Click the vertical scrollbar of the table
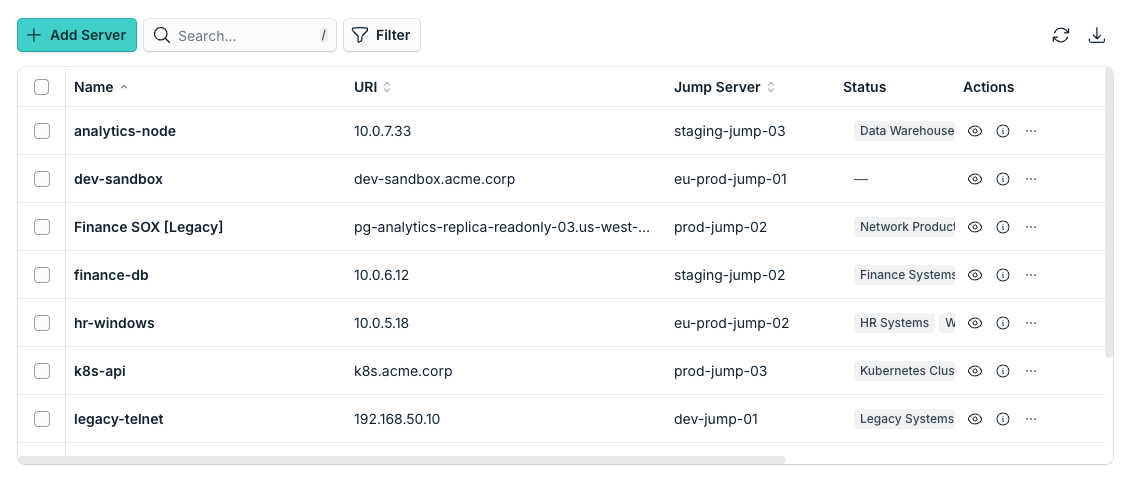This screenshot has width=1129, height=480. (1109, 213)
